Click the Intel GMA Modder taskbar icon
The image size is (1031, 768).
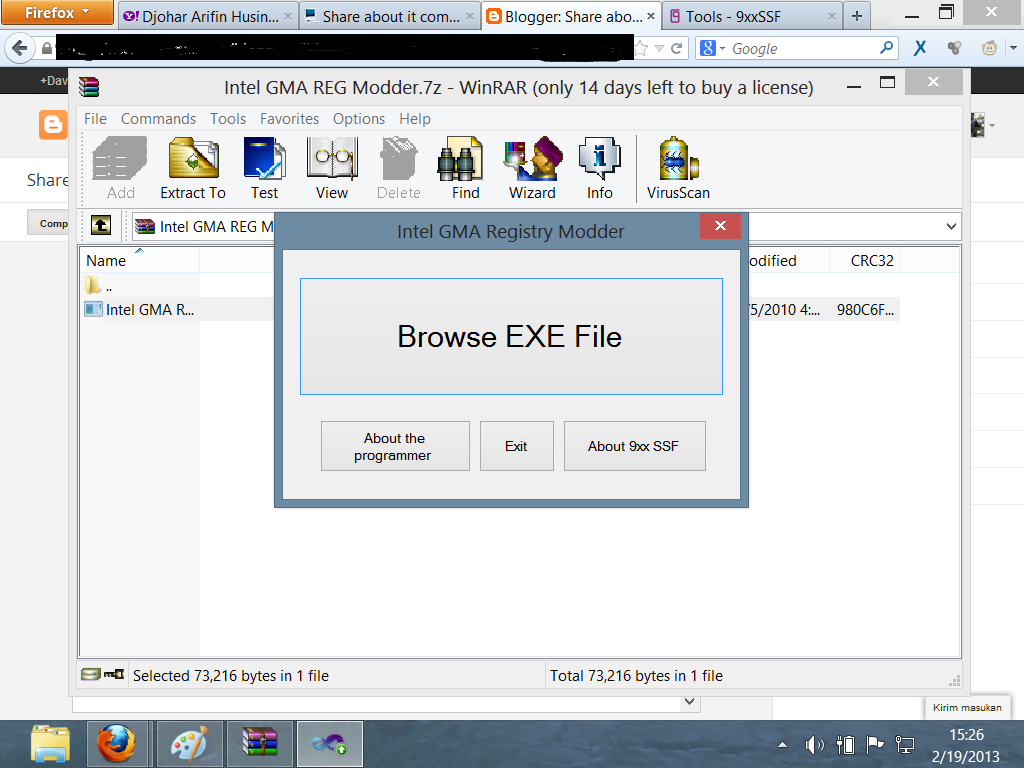pyautogui.click(x=329, y=744)
